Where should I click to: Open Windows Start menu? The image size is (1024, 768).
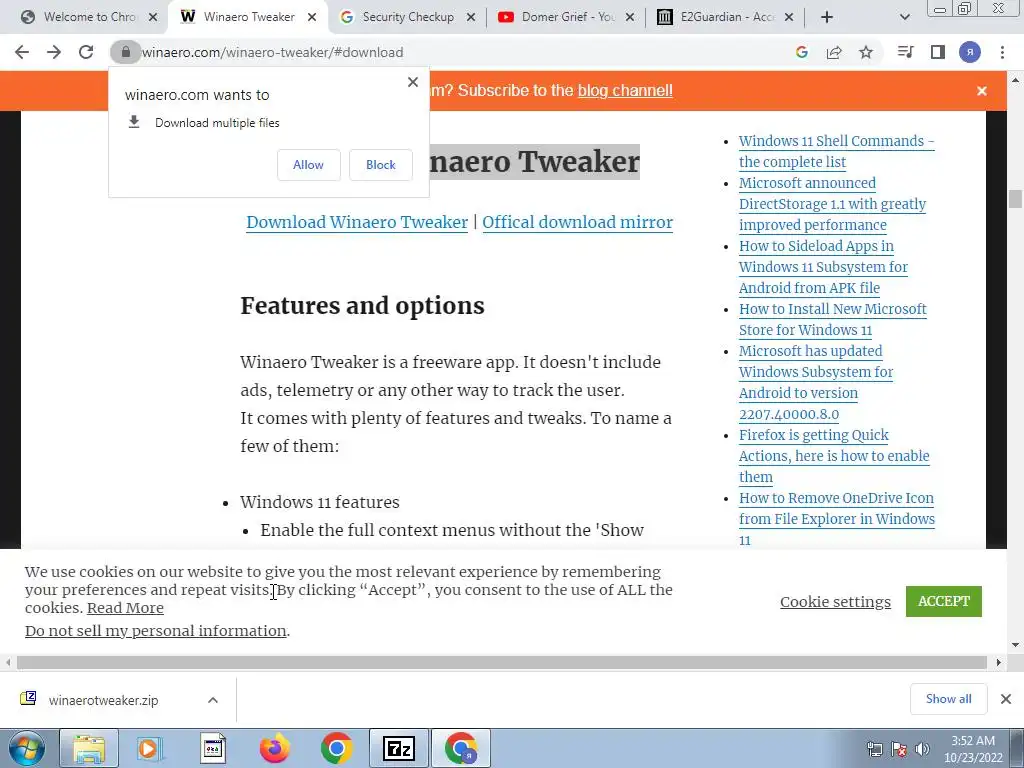[x=27, y=748]
